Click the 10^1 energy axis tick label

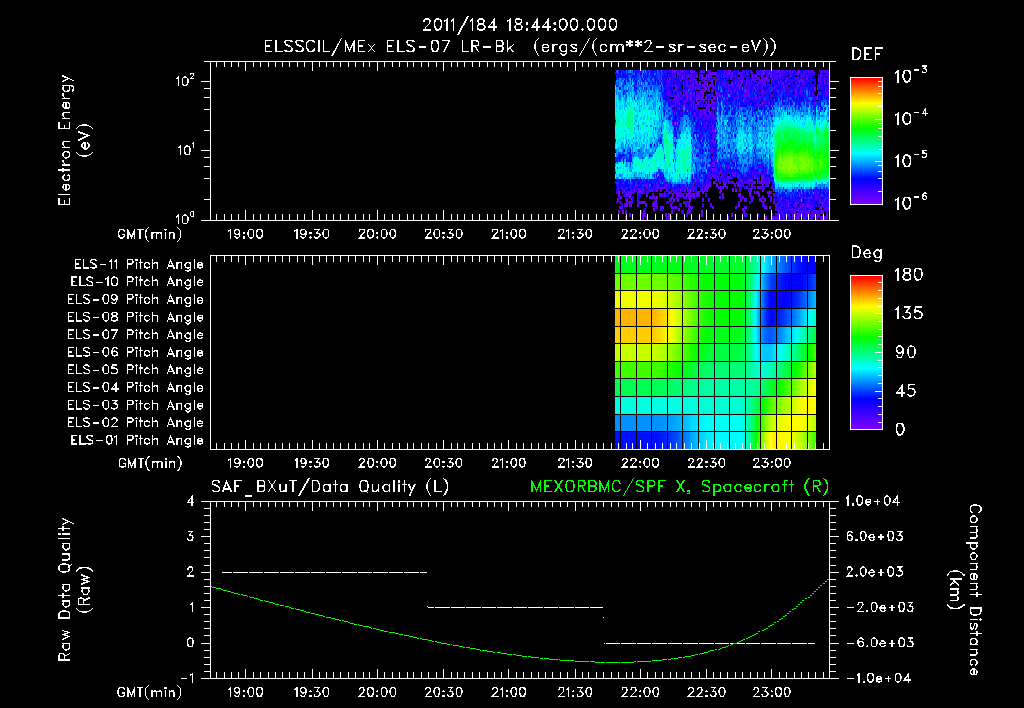coord(185,150)
